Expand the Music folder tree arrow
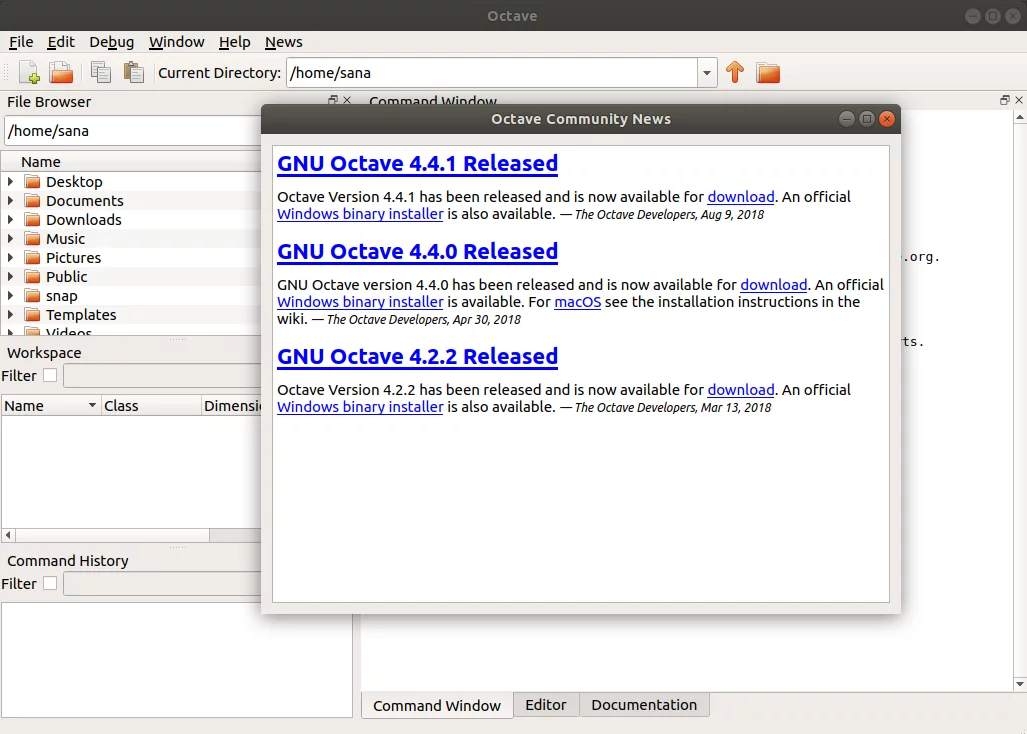 [x=10, y=238]
